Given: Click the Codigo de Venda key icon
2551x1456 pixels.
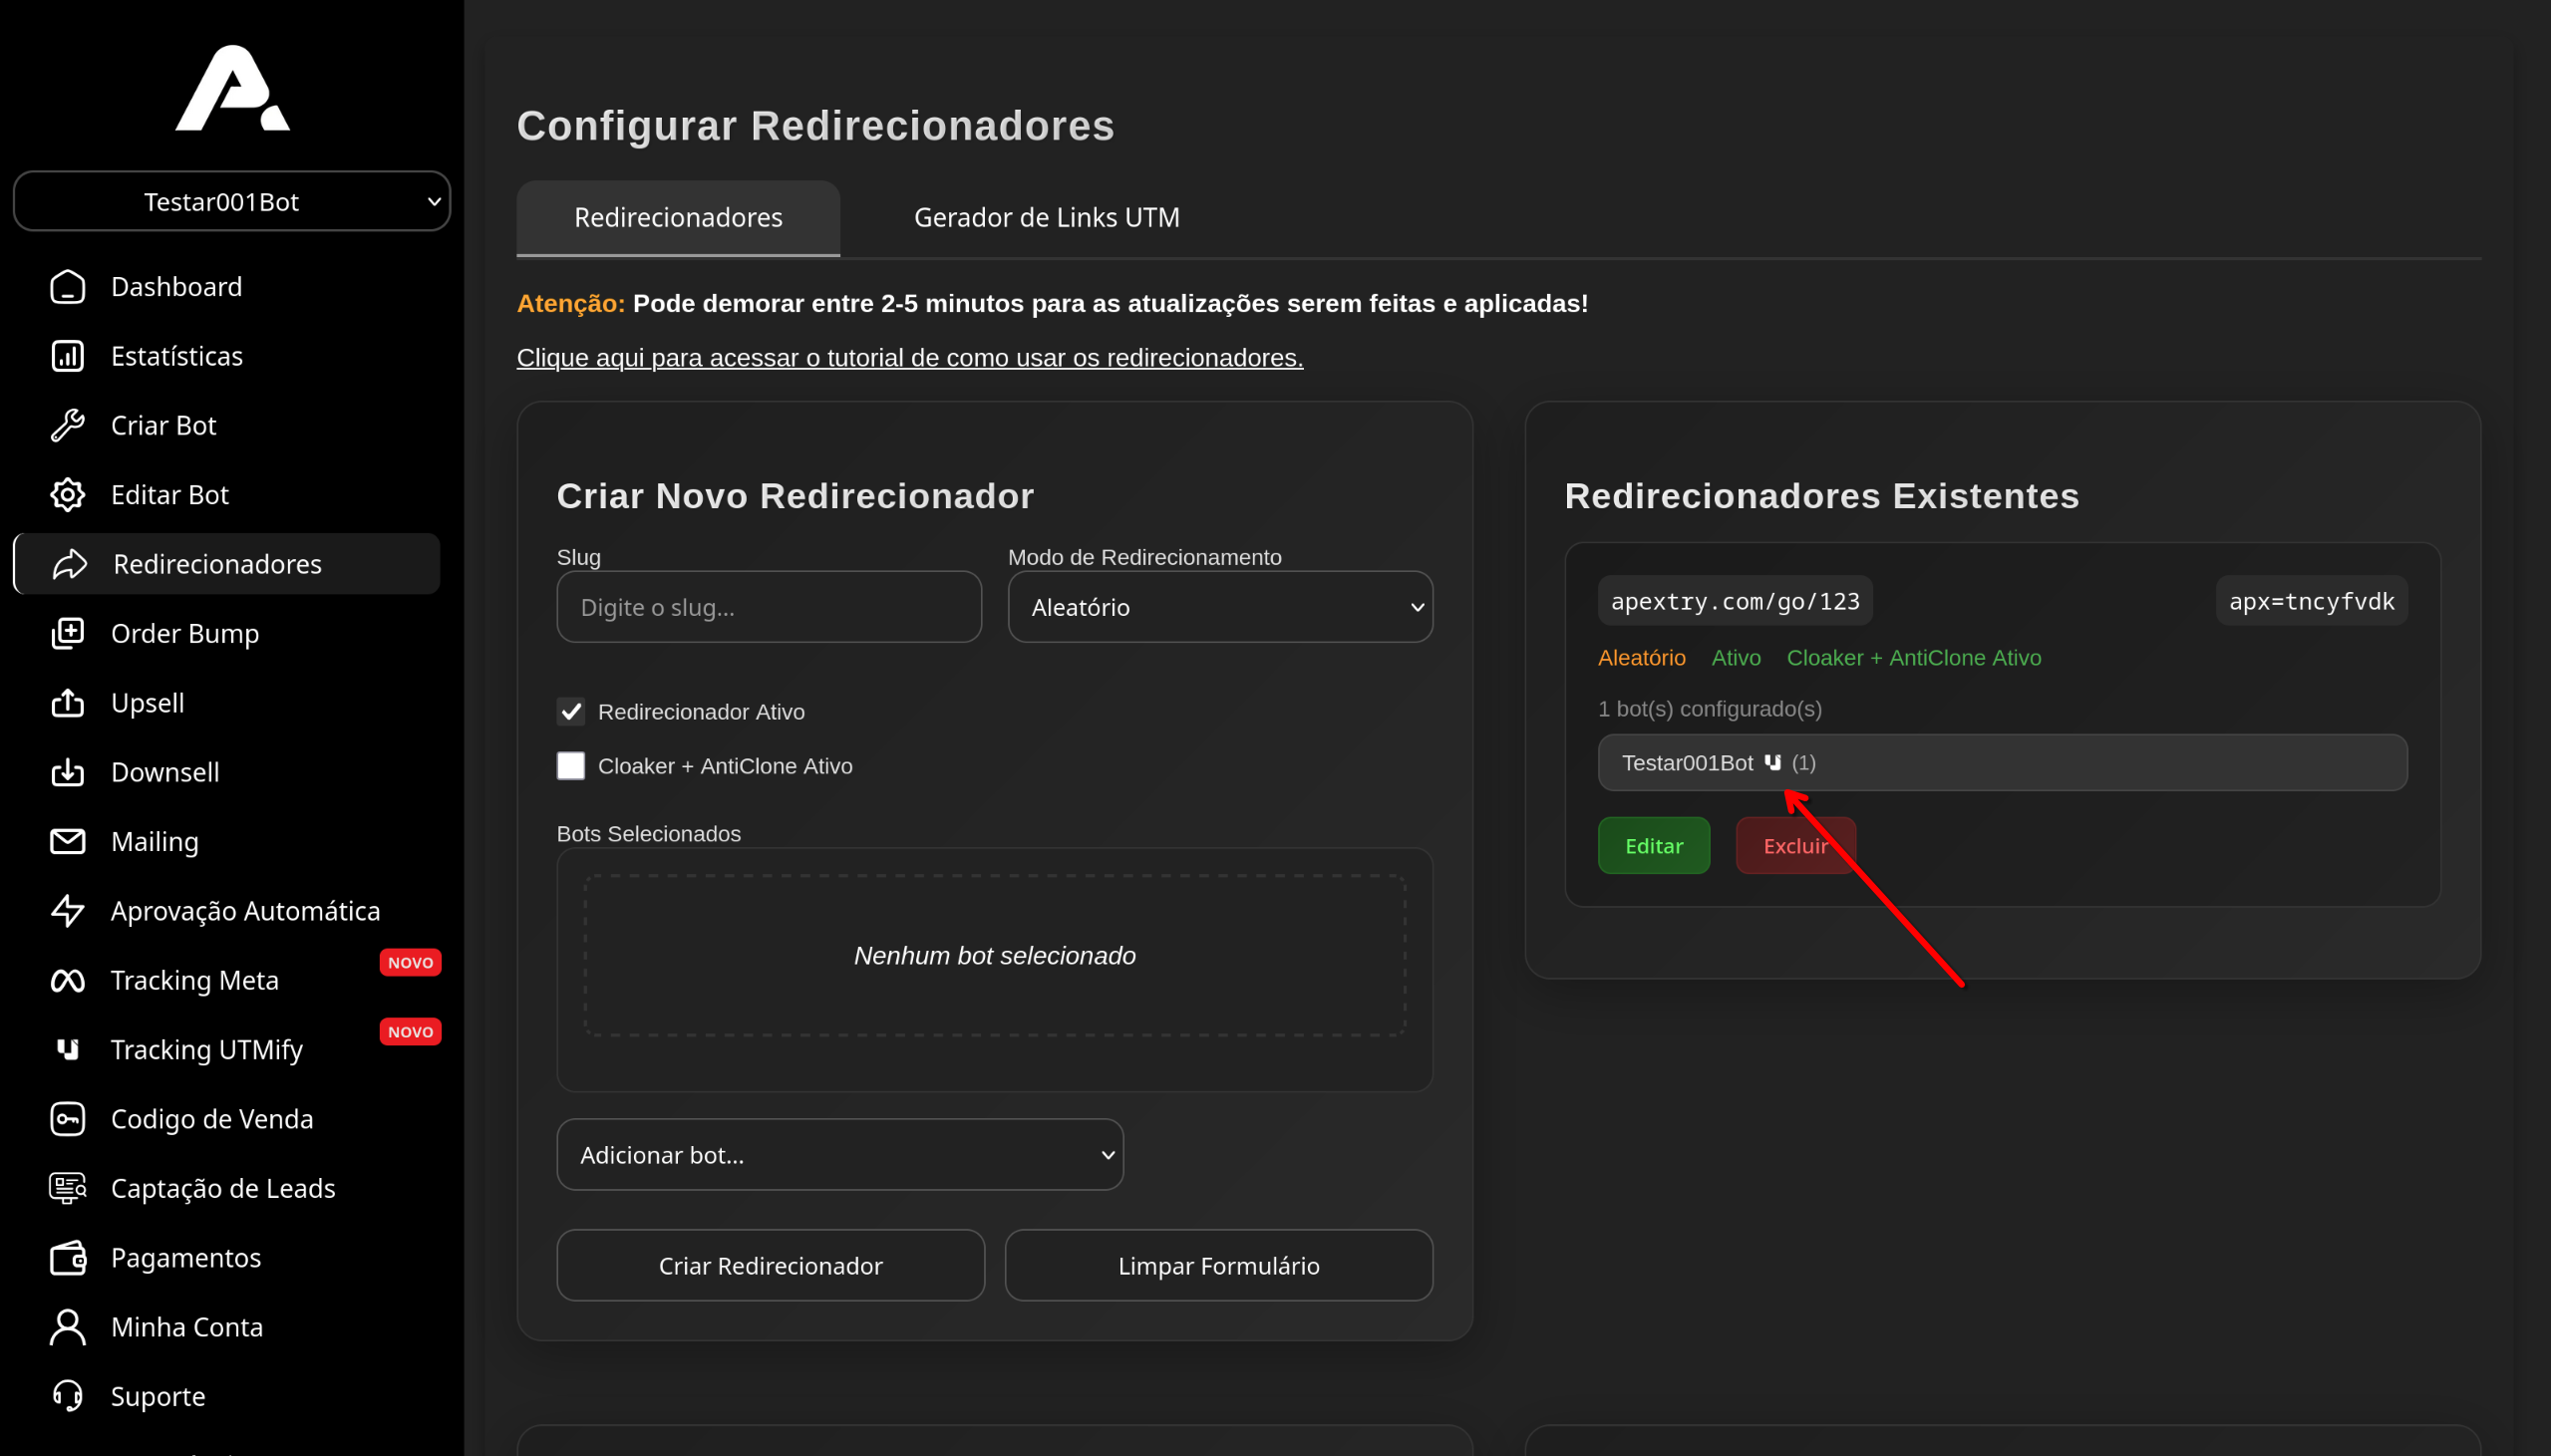Looking at the screenshot, I should click(x=68, y=1119).
